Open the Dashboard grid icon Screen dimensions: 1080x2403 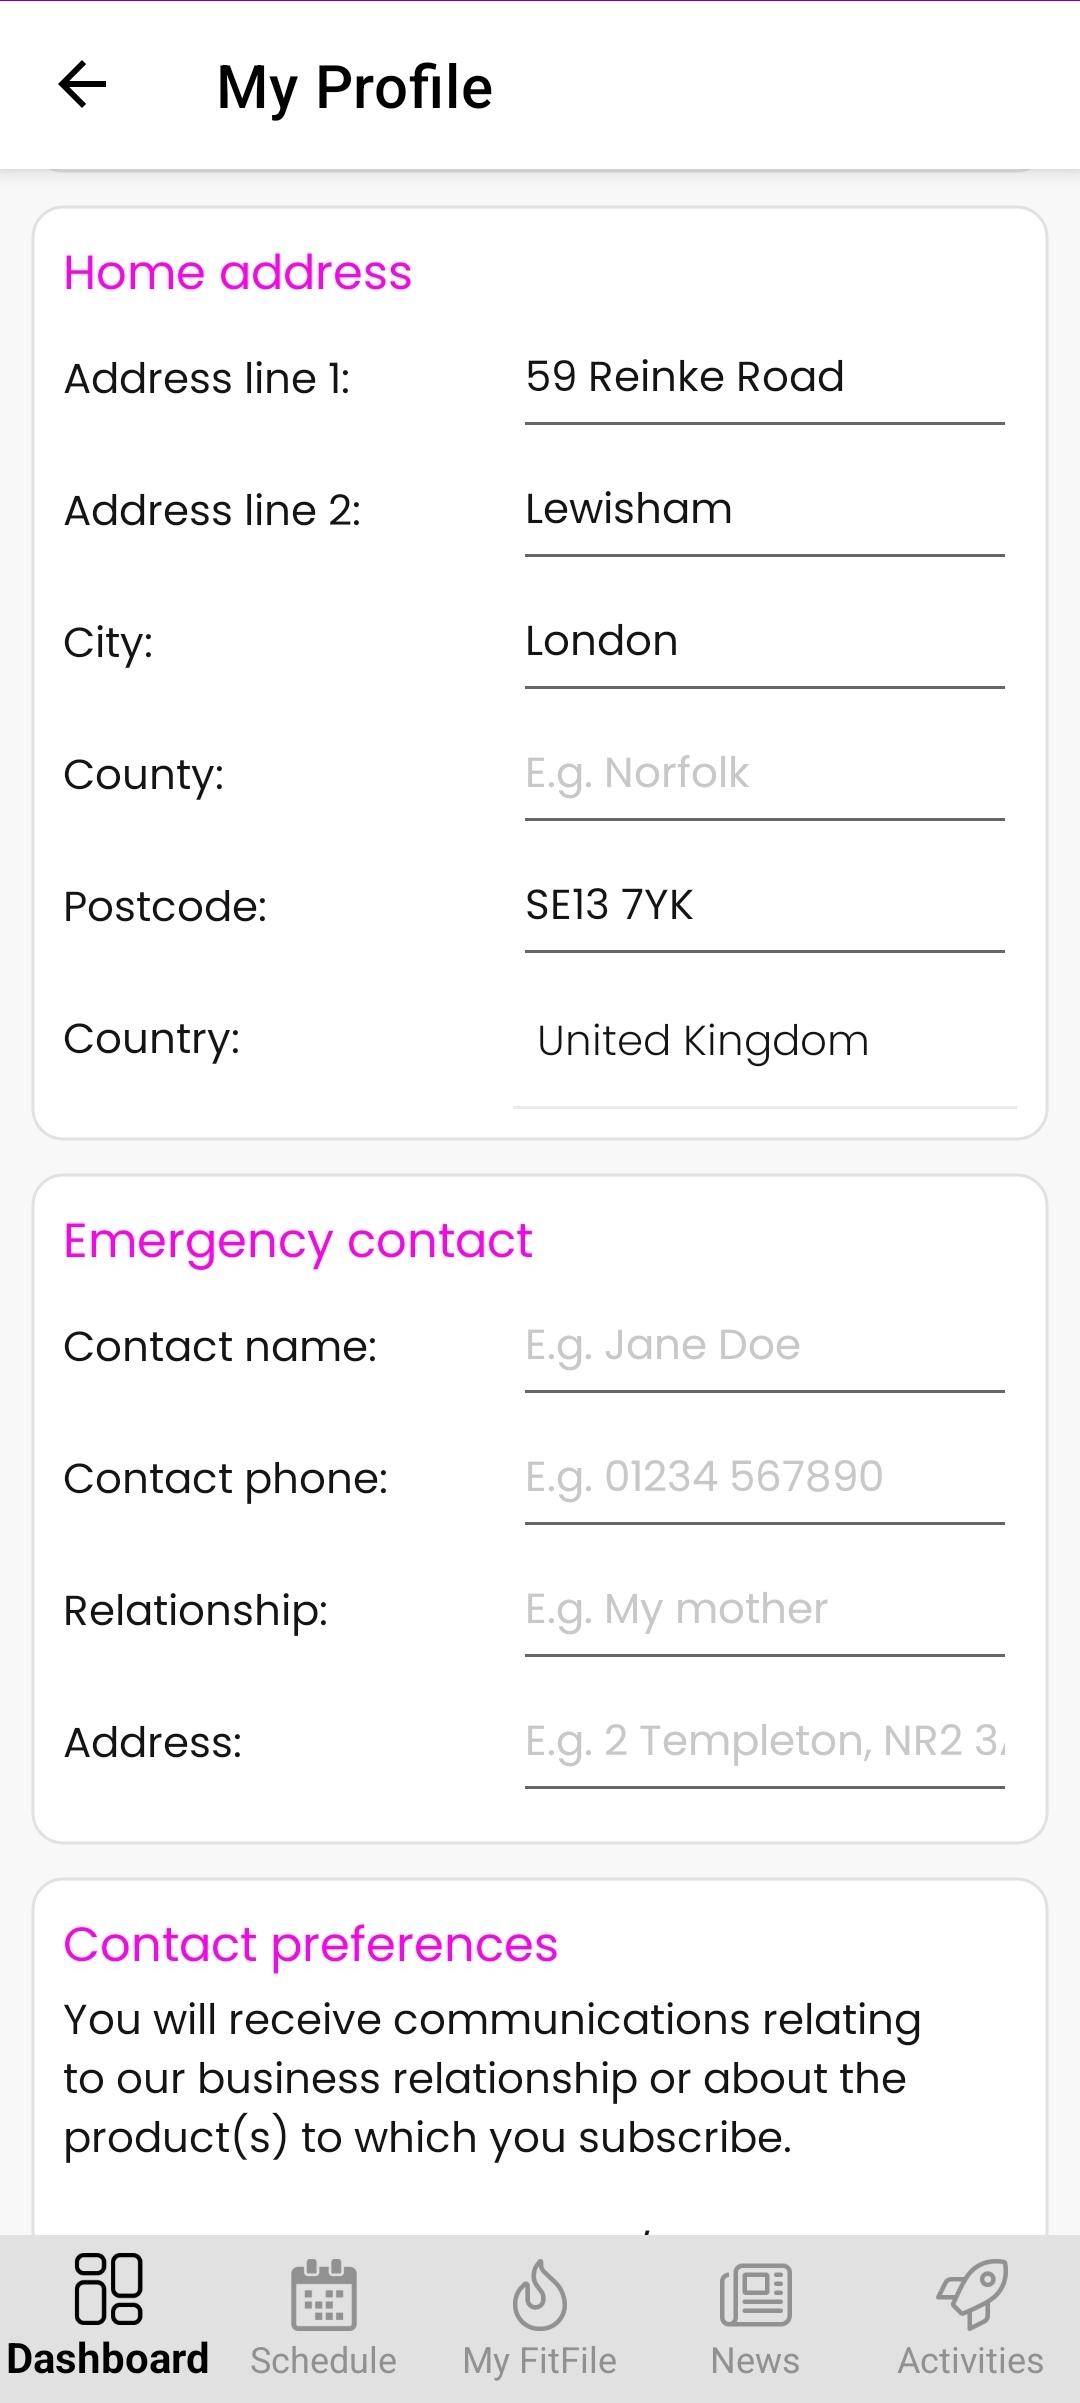point(108,2288)
